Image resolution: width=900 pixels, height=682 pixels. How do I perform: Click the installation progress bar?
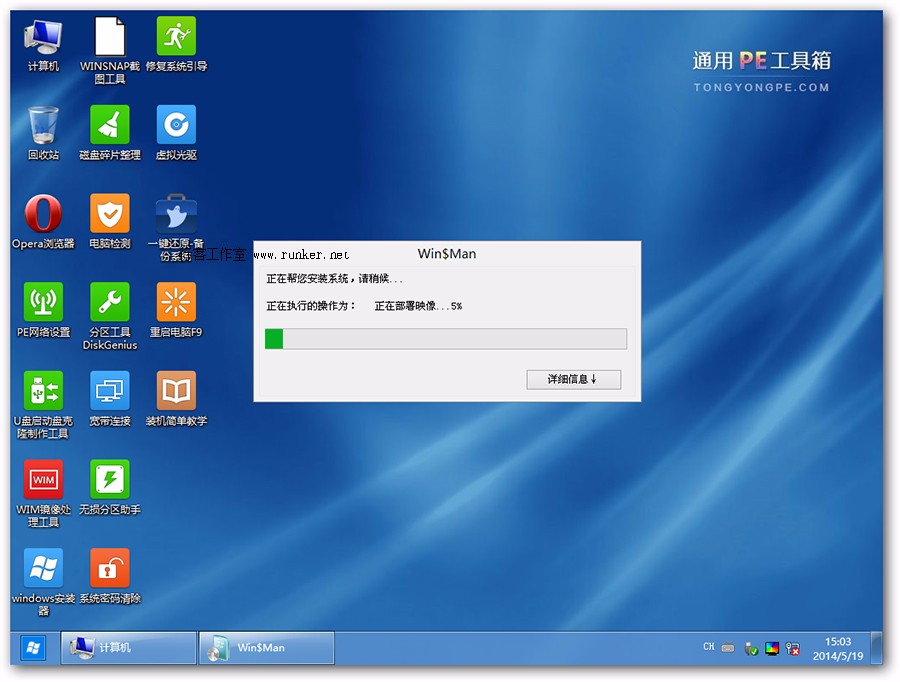445,339
